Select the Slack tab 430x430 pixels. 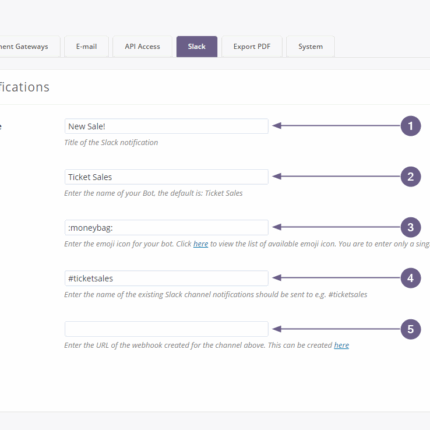197,47
